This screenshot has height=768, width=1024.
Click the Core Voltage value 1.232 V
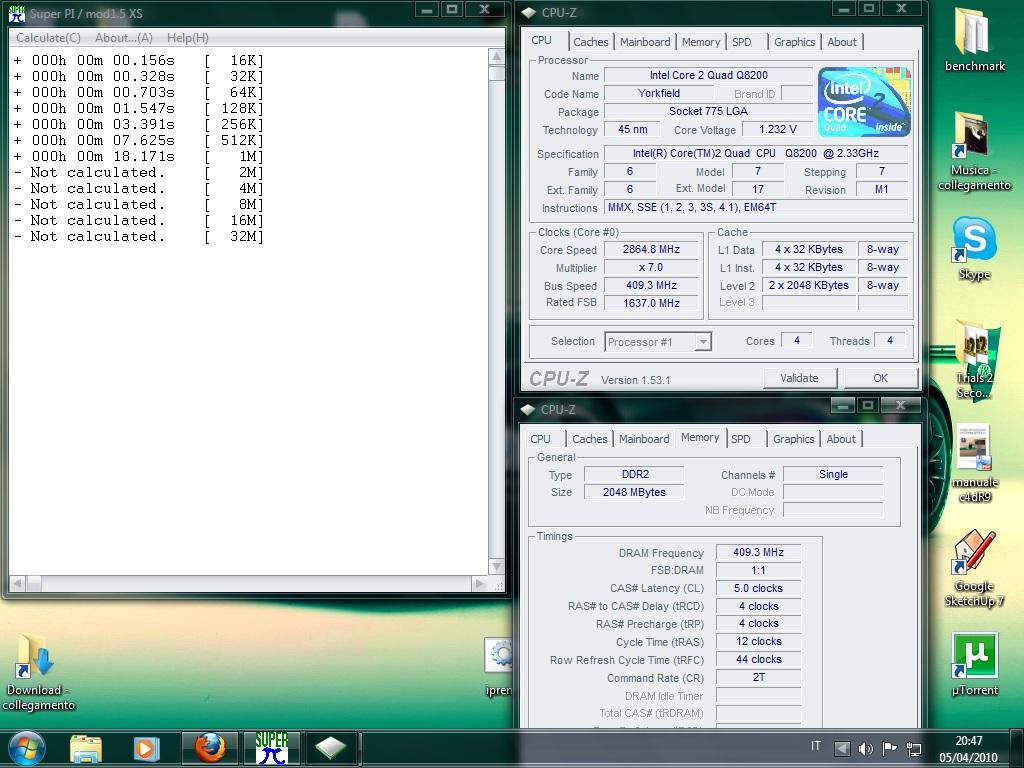pyautogui.click(x=777, y=129)
